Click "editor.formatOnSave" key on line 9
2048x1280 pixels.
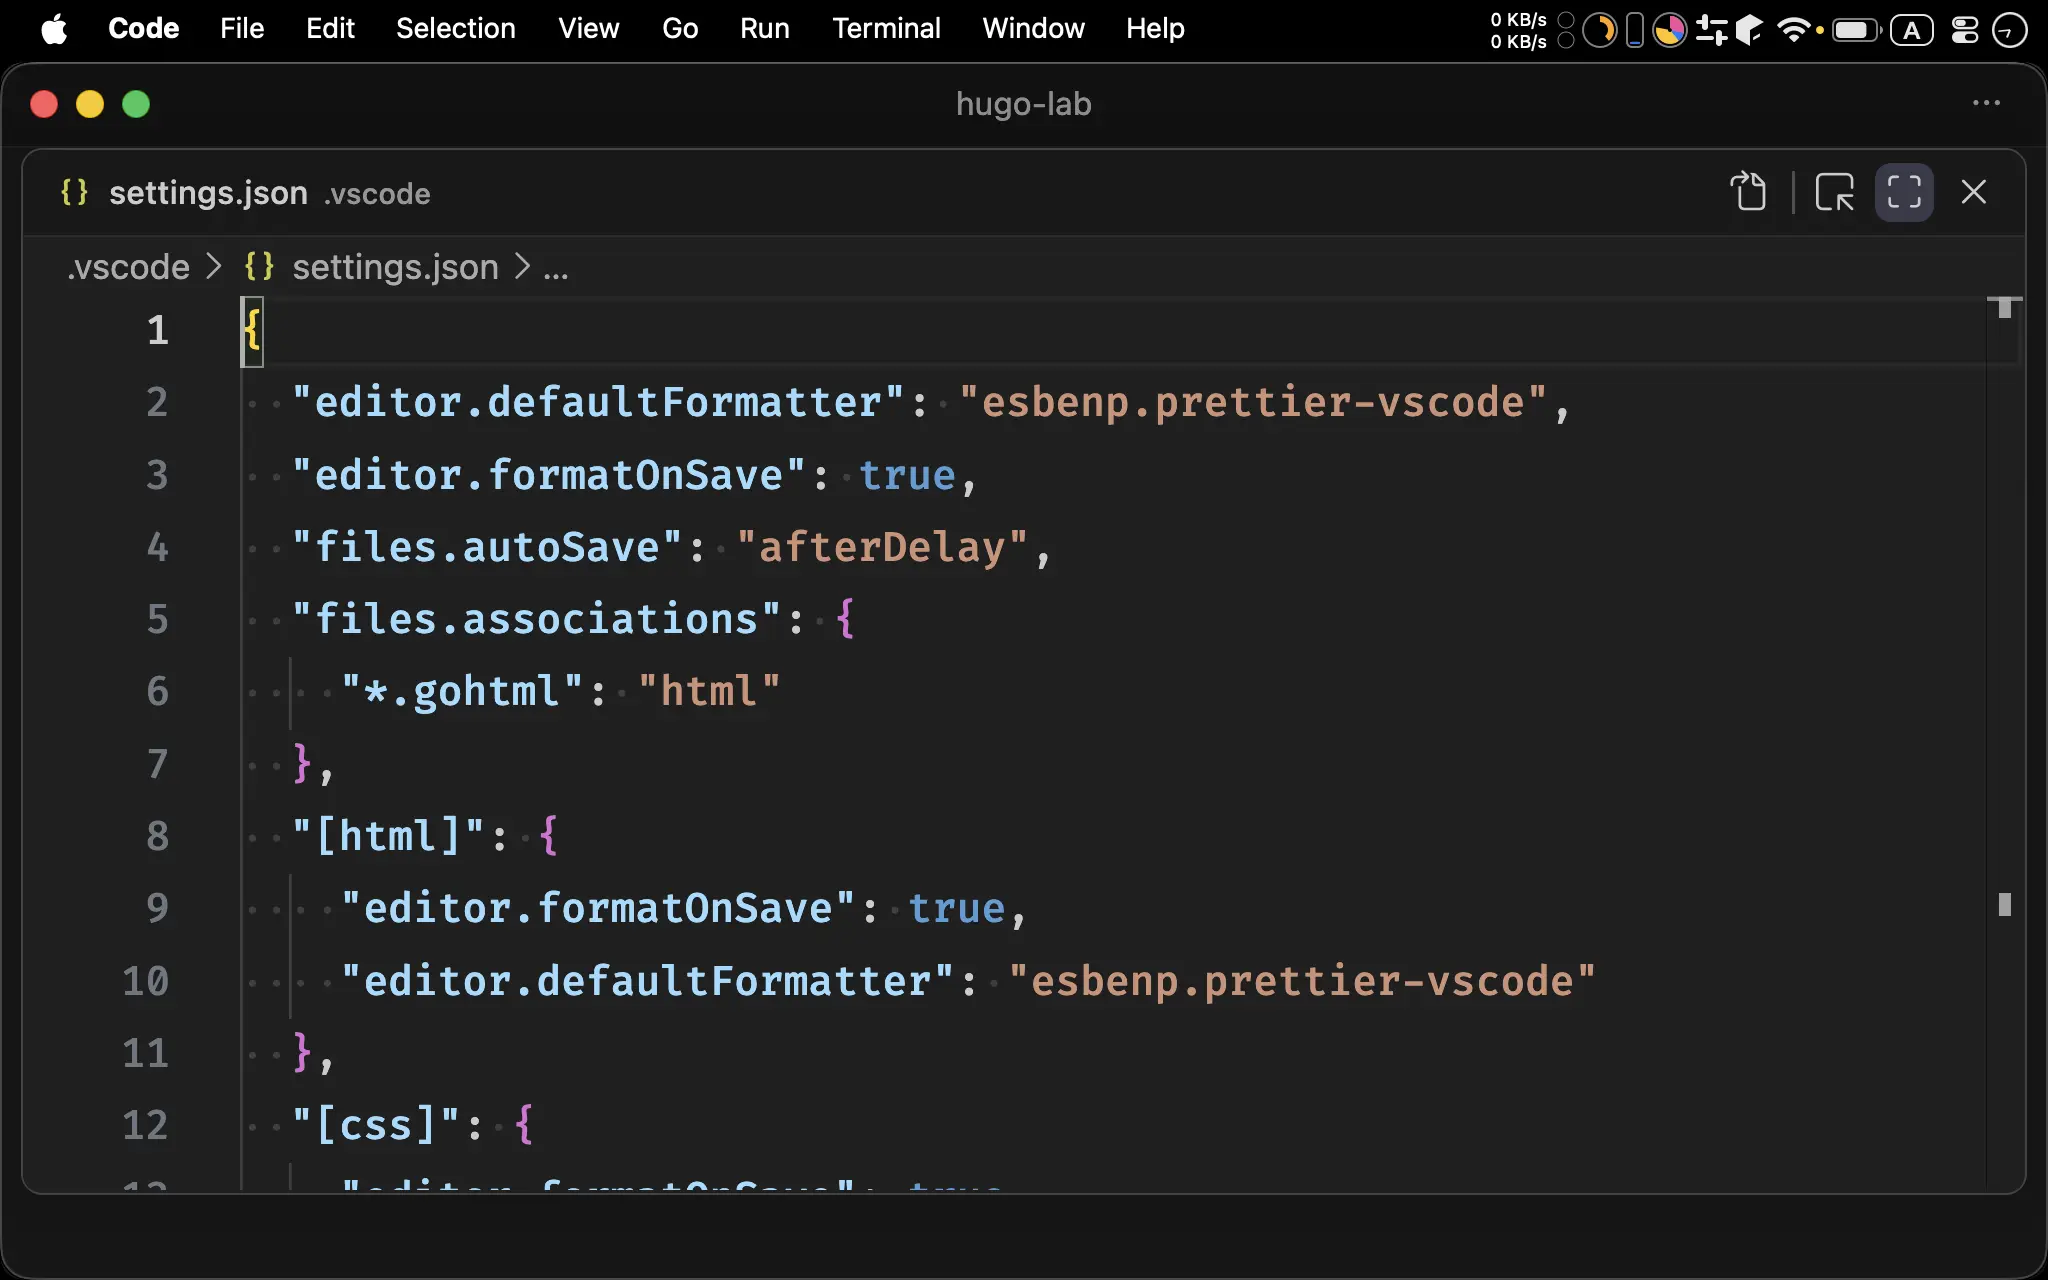pos(598,908)
